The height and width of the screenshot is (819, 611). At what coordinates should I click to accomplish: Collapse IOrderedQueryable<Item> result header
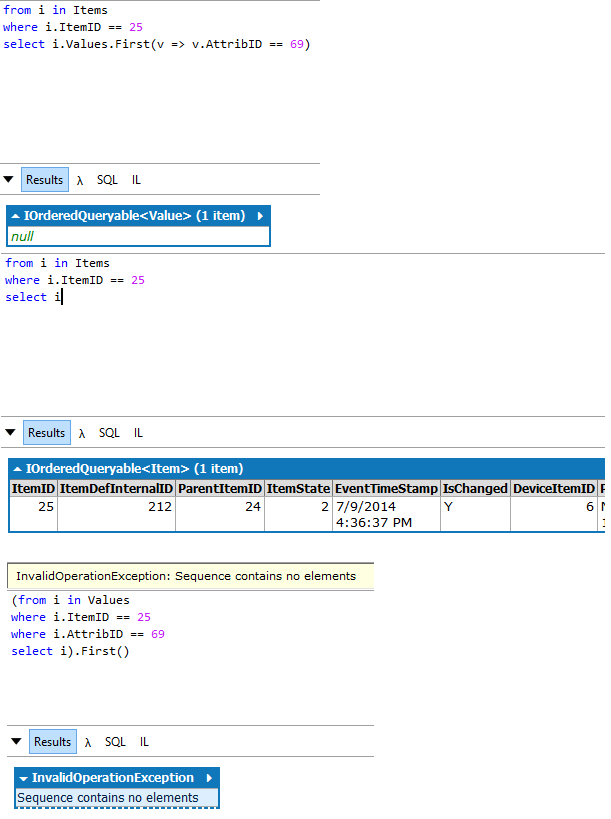tap(17, 469)
